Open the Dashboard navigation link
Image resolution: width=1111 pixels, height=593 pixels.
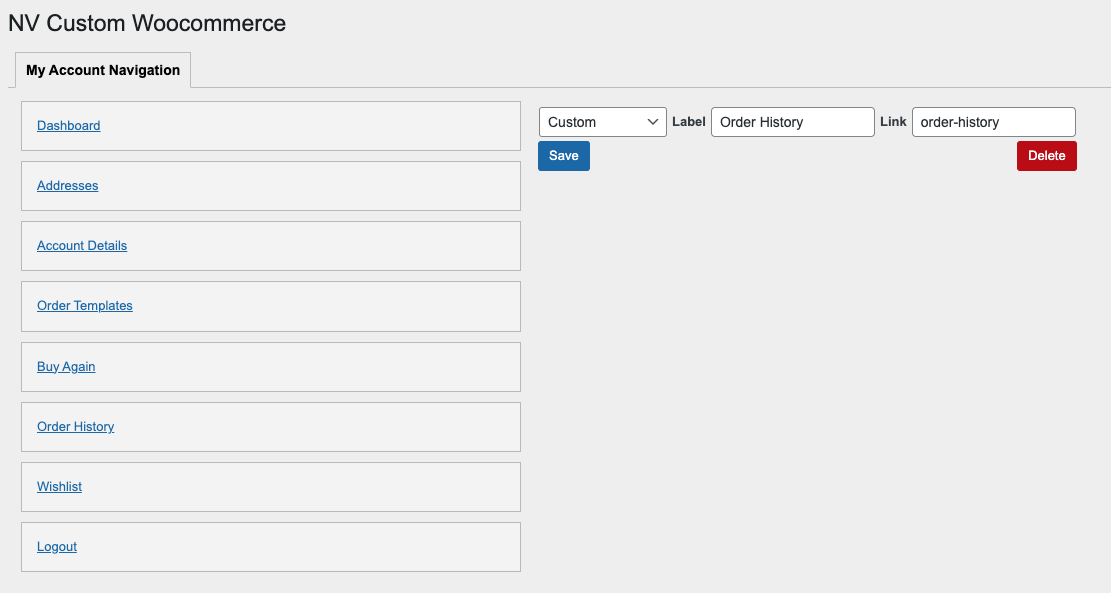point(68,126)
